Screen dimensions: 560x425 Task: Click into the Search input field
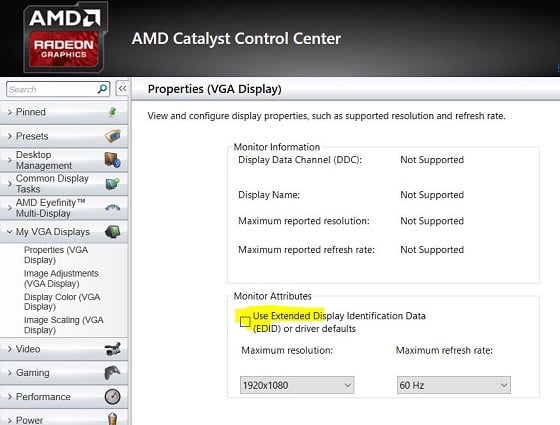[x=52, y=89]
